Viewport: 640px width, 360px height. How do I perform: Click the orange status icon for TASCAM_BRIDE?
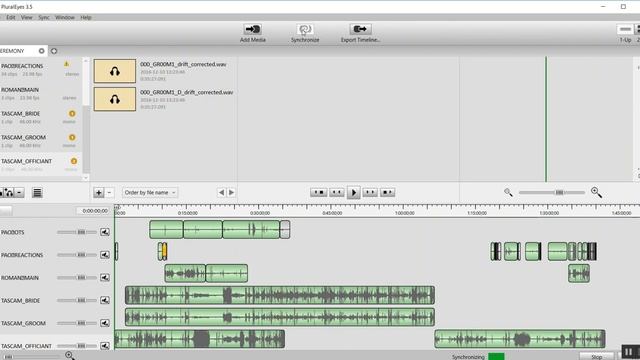click(72, 113)
